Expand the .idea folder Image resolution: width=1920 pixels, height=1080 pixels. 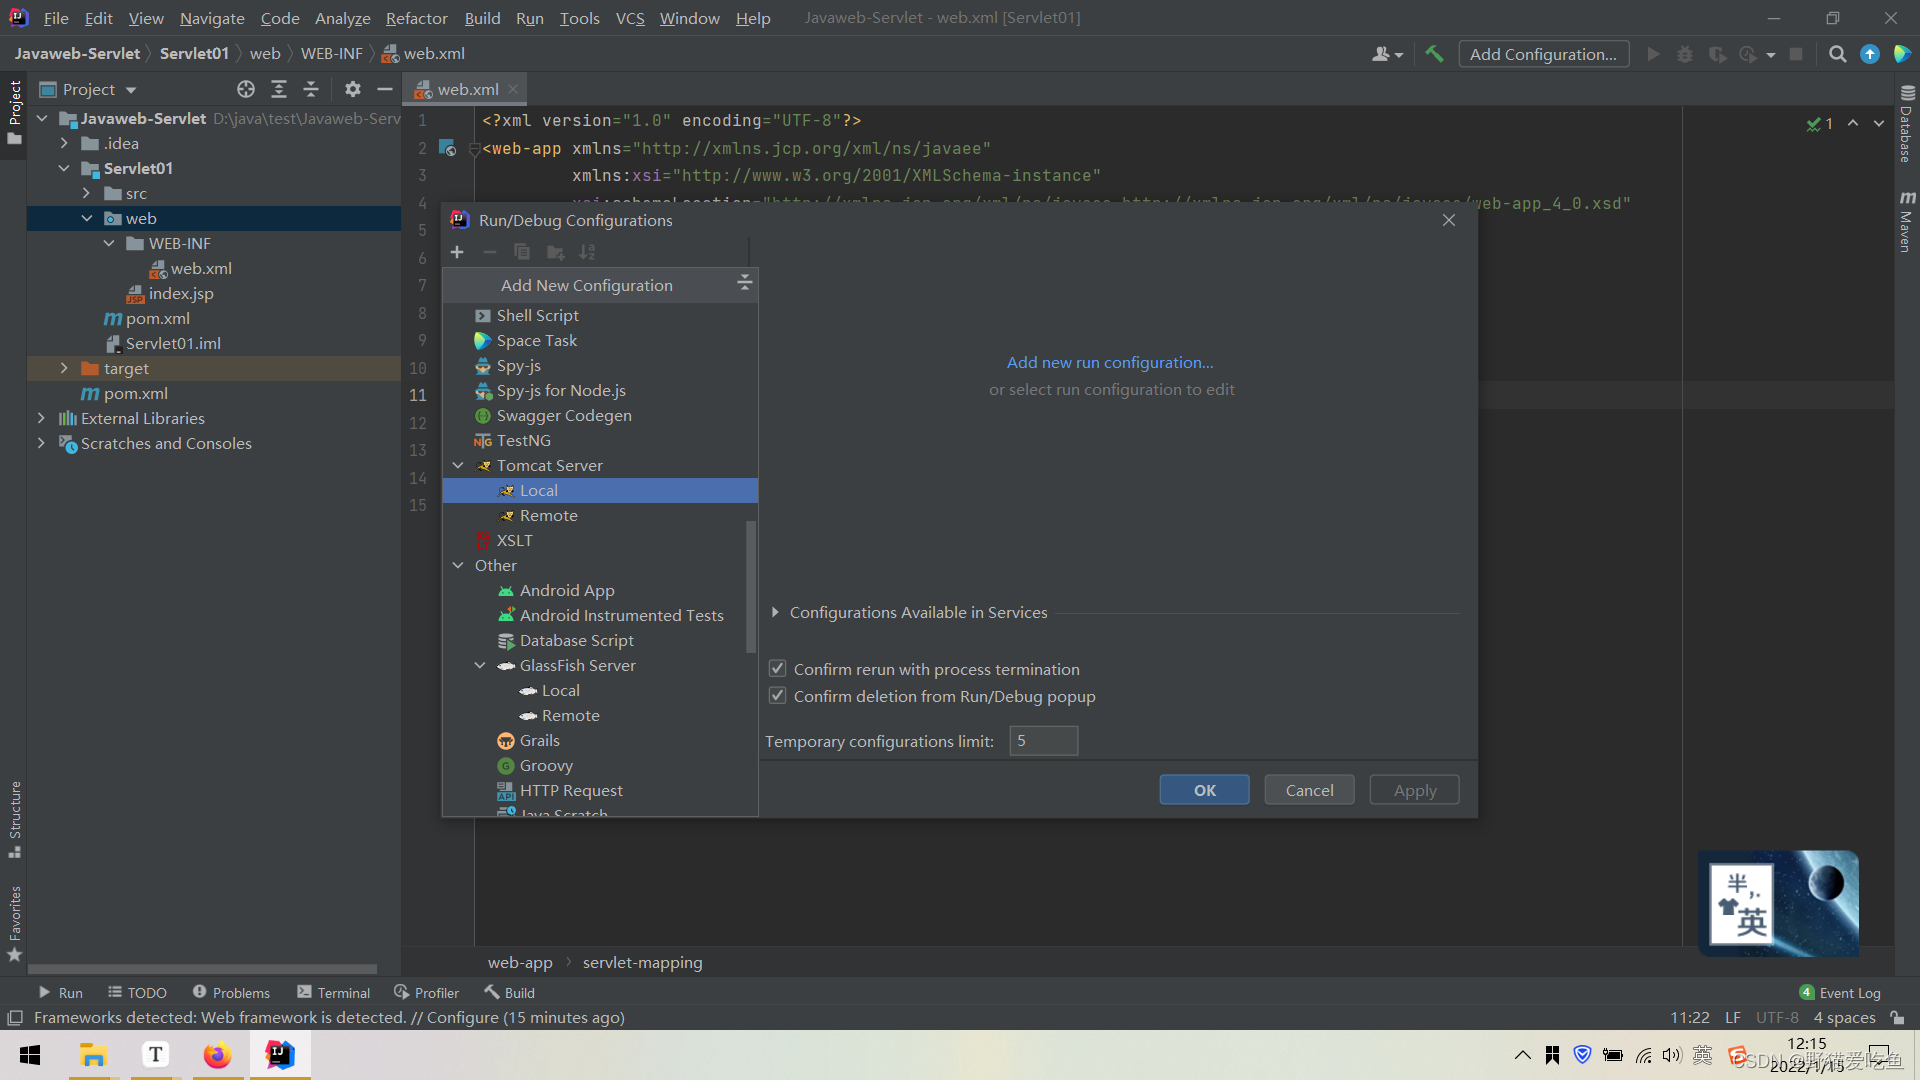point(64,143)
